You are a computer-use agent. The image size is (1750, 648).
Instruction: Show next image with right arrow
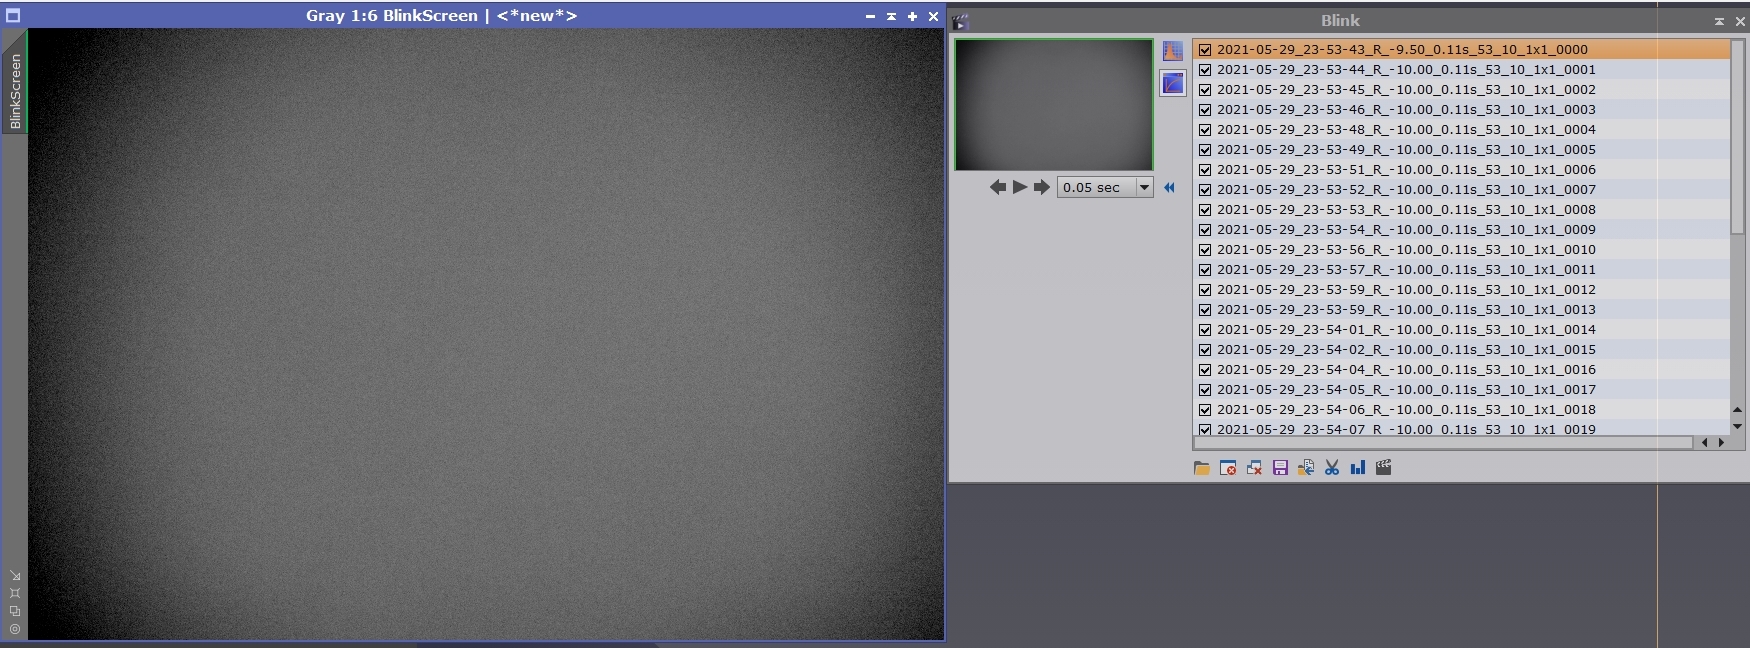tap(1042, 187)
